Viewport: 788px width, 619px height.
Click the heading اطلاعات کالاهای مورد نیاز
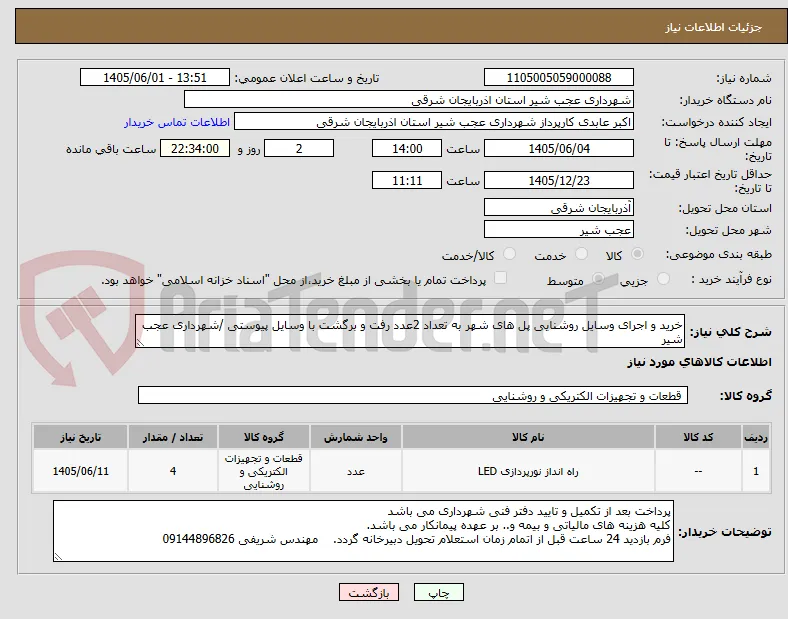[699, 362]
